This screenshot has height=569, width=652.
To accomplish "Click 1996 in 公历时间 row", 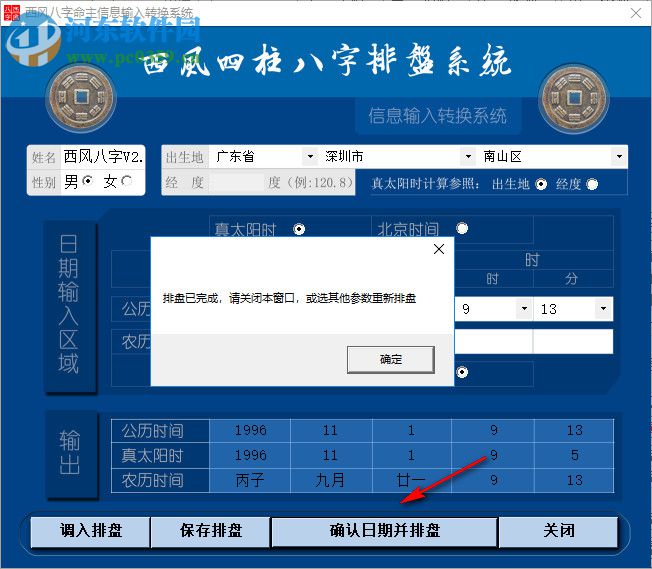I will pyautogui.click(x=250, y=430).
